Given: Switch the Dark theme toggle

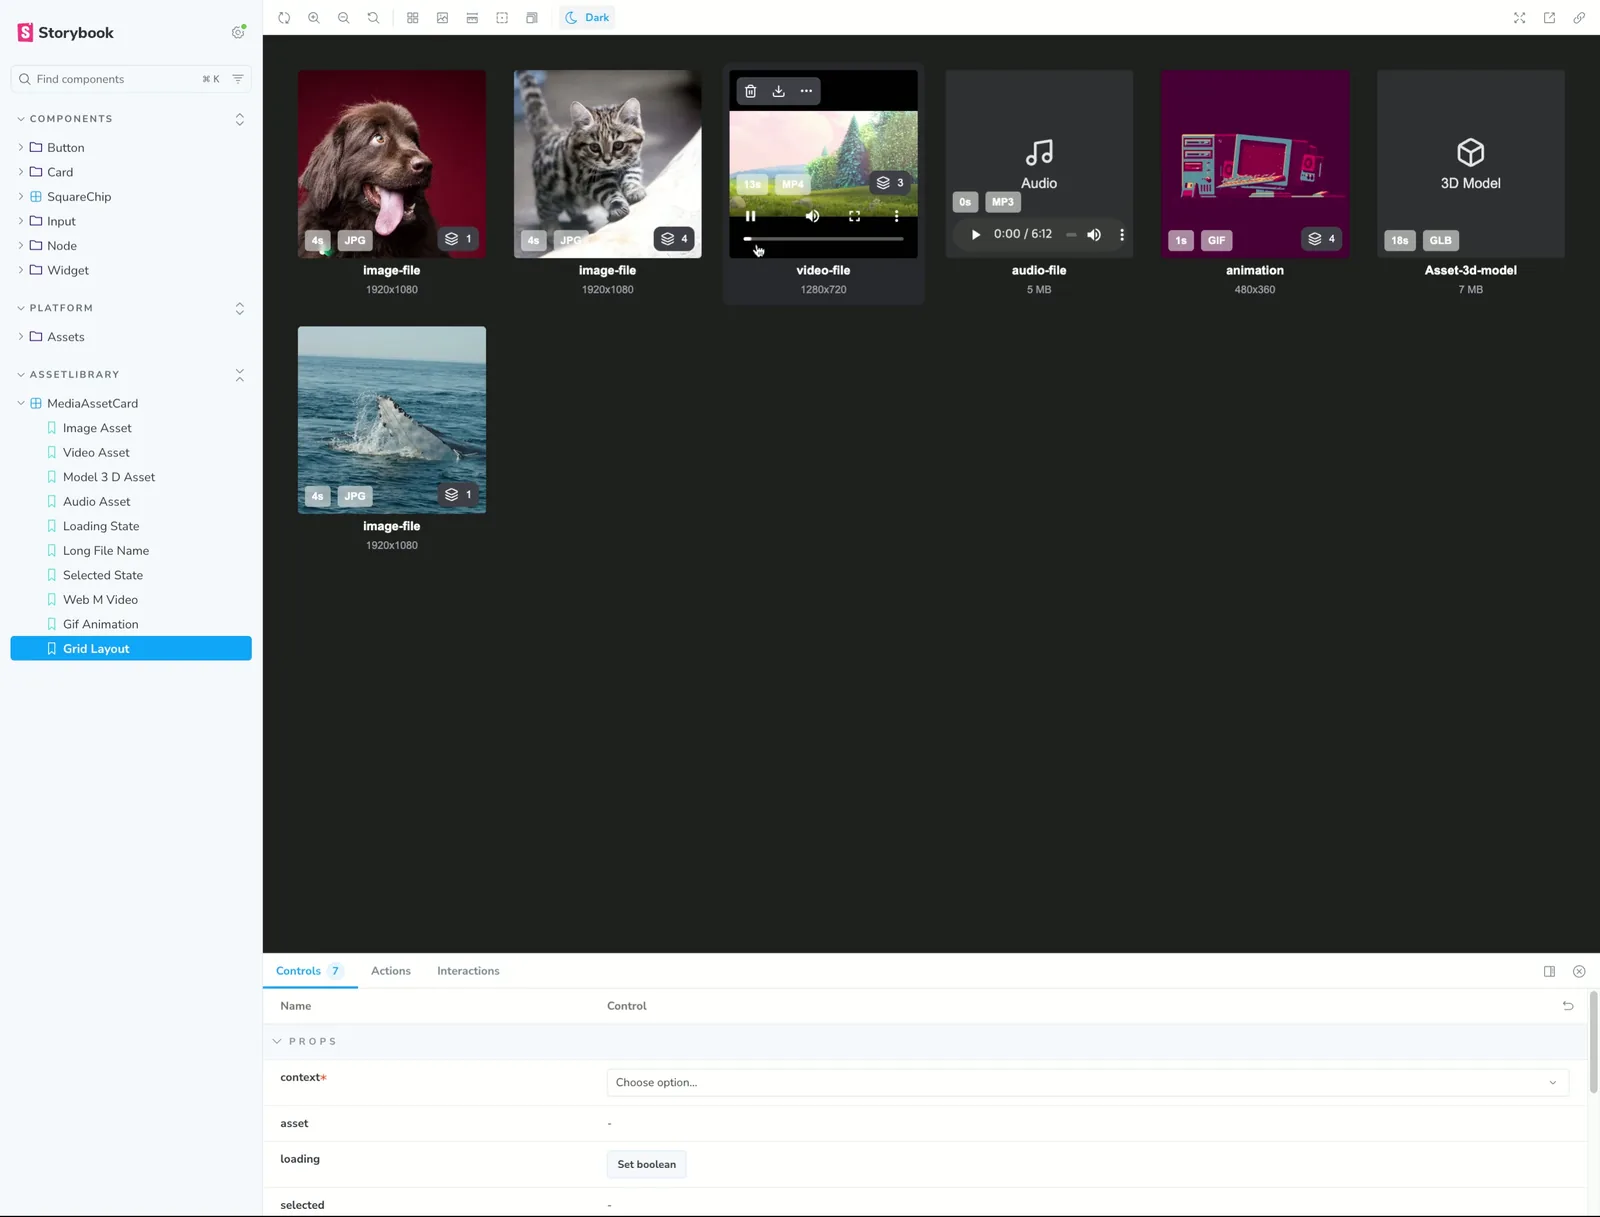Looking at the screenshot, I should 587,18.
